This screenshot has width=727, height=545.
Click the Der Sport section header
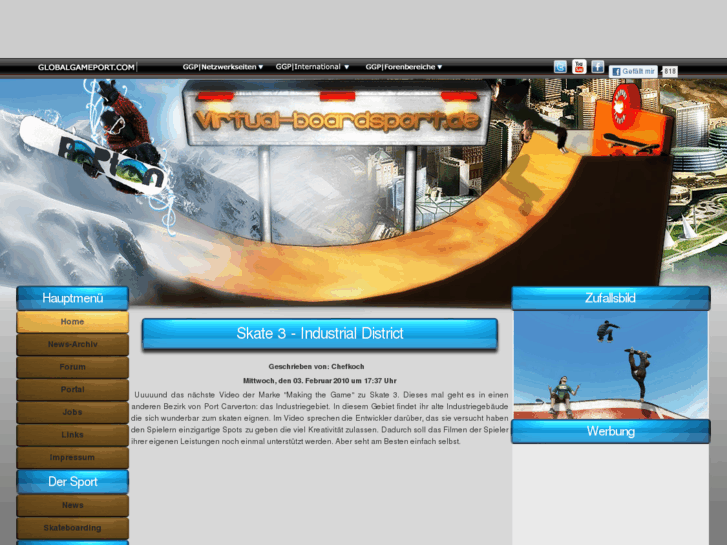coord(72,482)
